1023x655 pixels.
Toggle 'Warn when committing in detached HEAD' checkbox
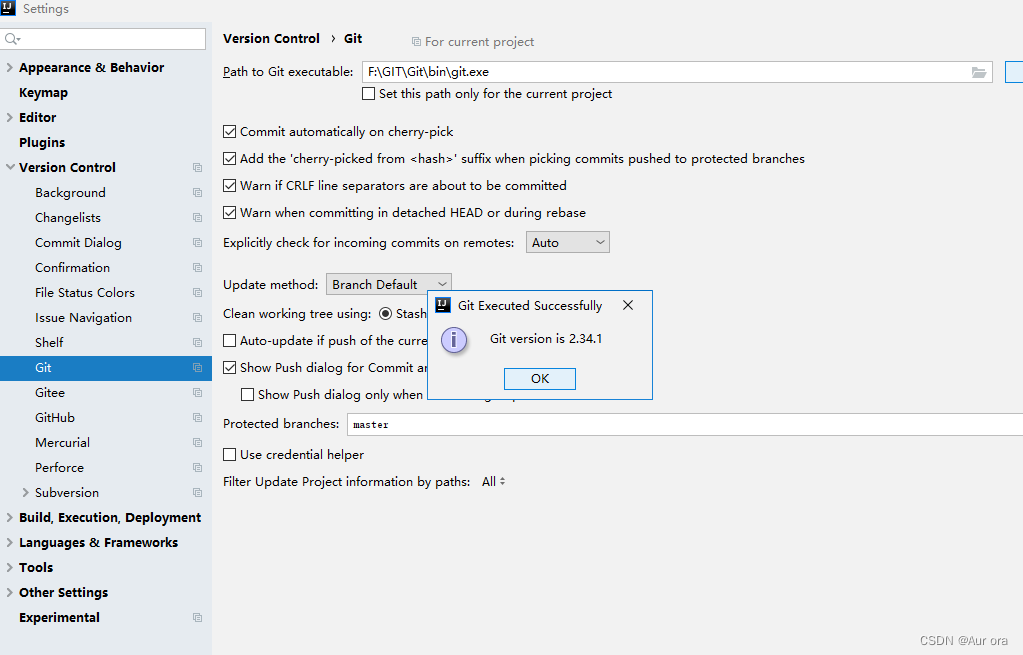click(230, 213)
